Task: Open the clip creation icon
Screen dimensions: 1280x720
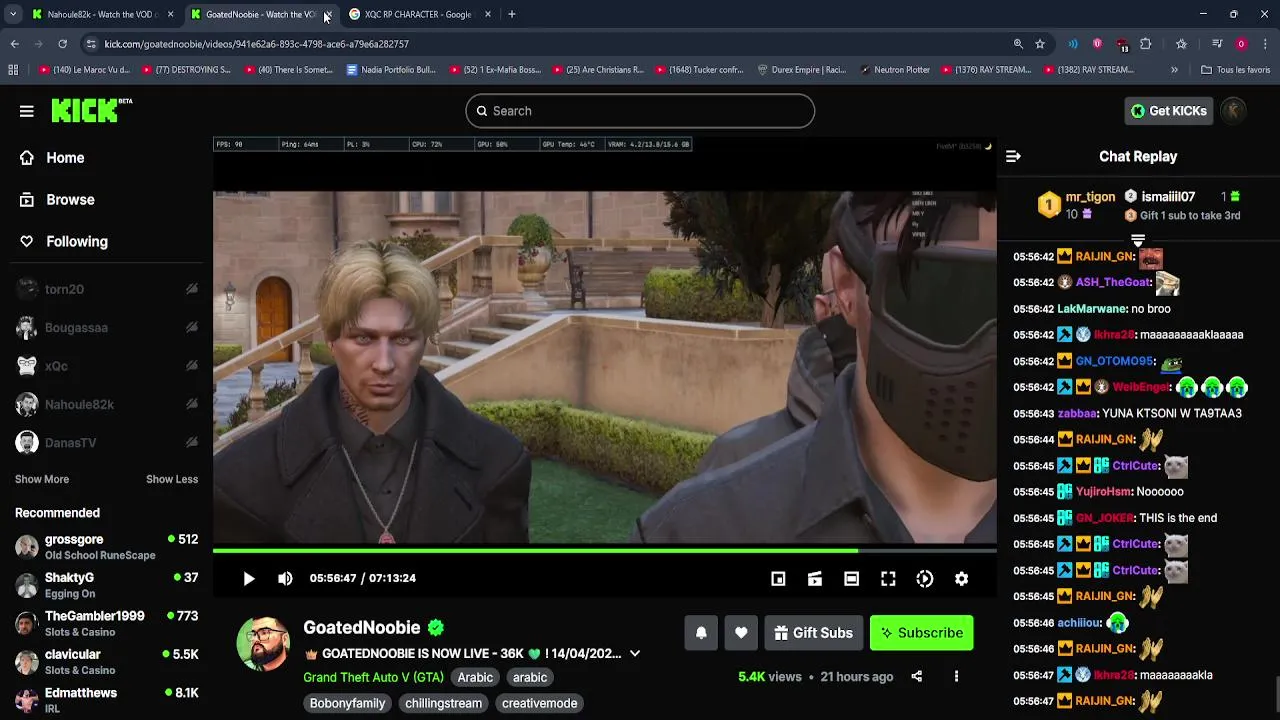Action: pyautogui.click(x=815, y=578)
